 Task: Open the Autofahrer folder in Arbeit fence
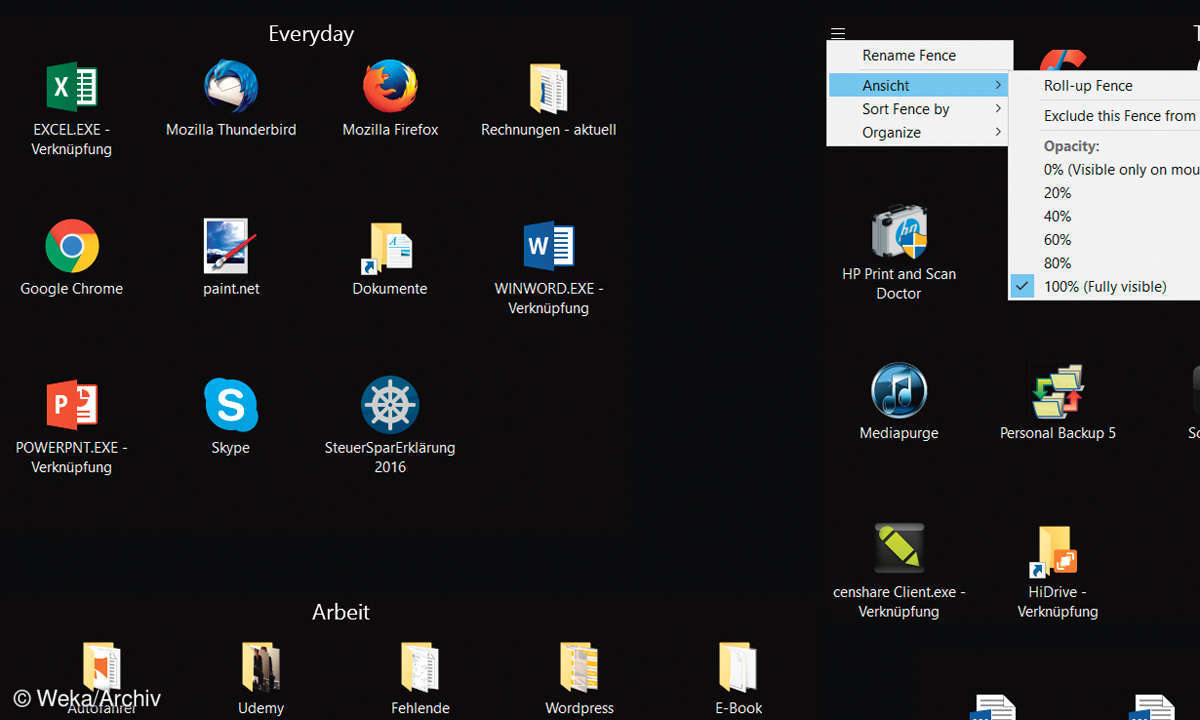pos(101,668)
